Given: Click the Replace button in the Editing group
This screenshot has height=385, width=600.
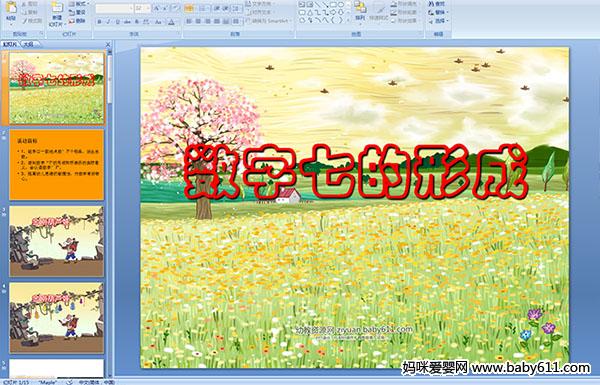Looking at the screenshot, I should pos(437,12).
